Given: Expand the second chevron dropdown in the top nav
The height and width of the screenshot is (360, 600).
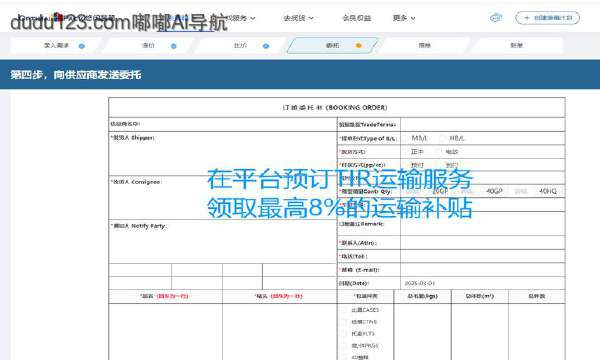Looking at the screenshot, I should tap(311, 18).
